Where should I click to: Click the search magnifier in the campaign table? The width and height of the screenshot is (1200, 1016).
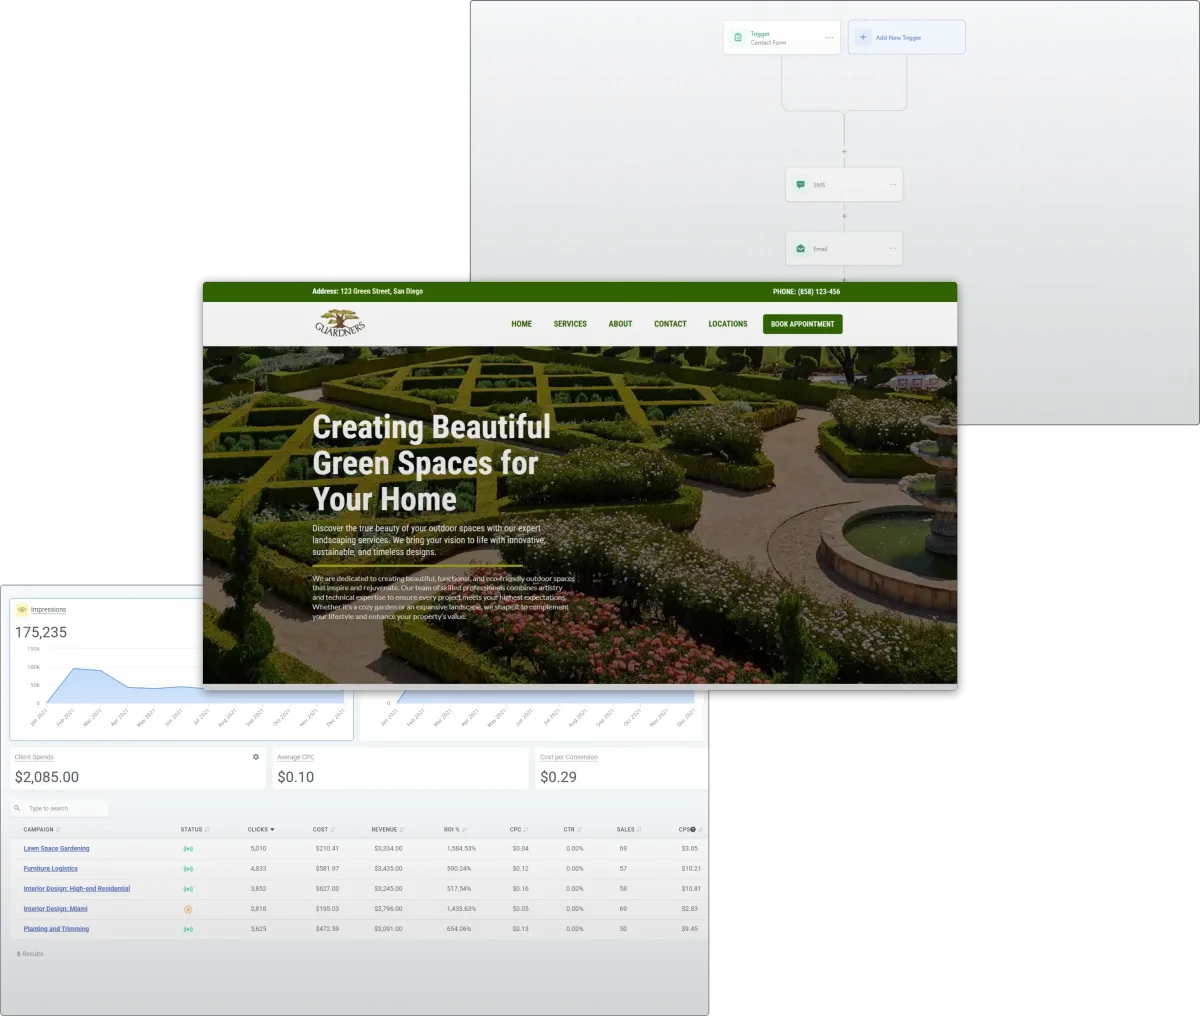tap(17, 808)
